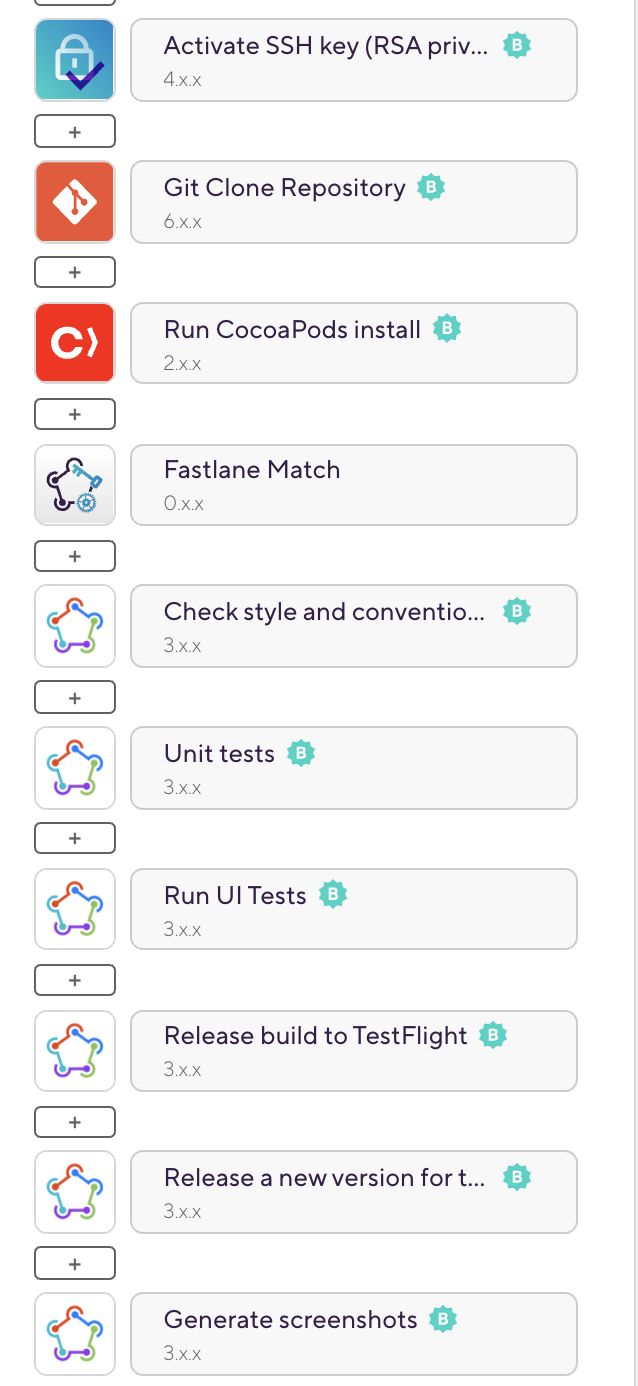
Task: Click the SSH key padlock icon
Action: click(75, 60)
